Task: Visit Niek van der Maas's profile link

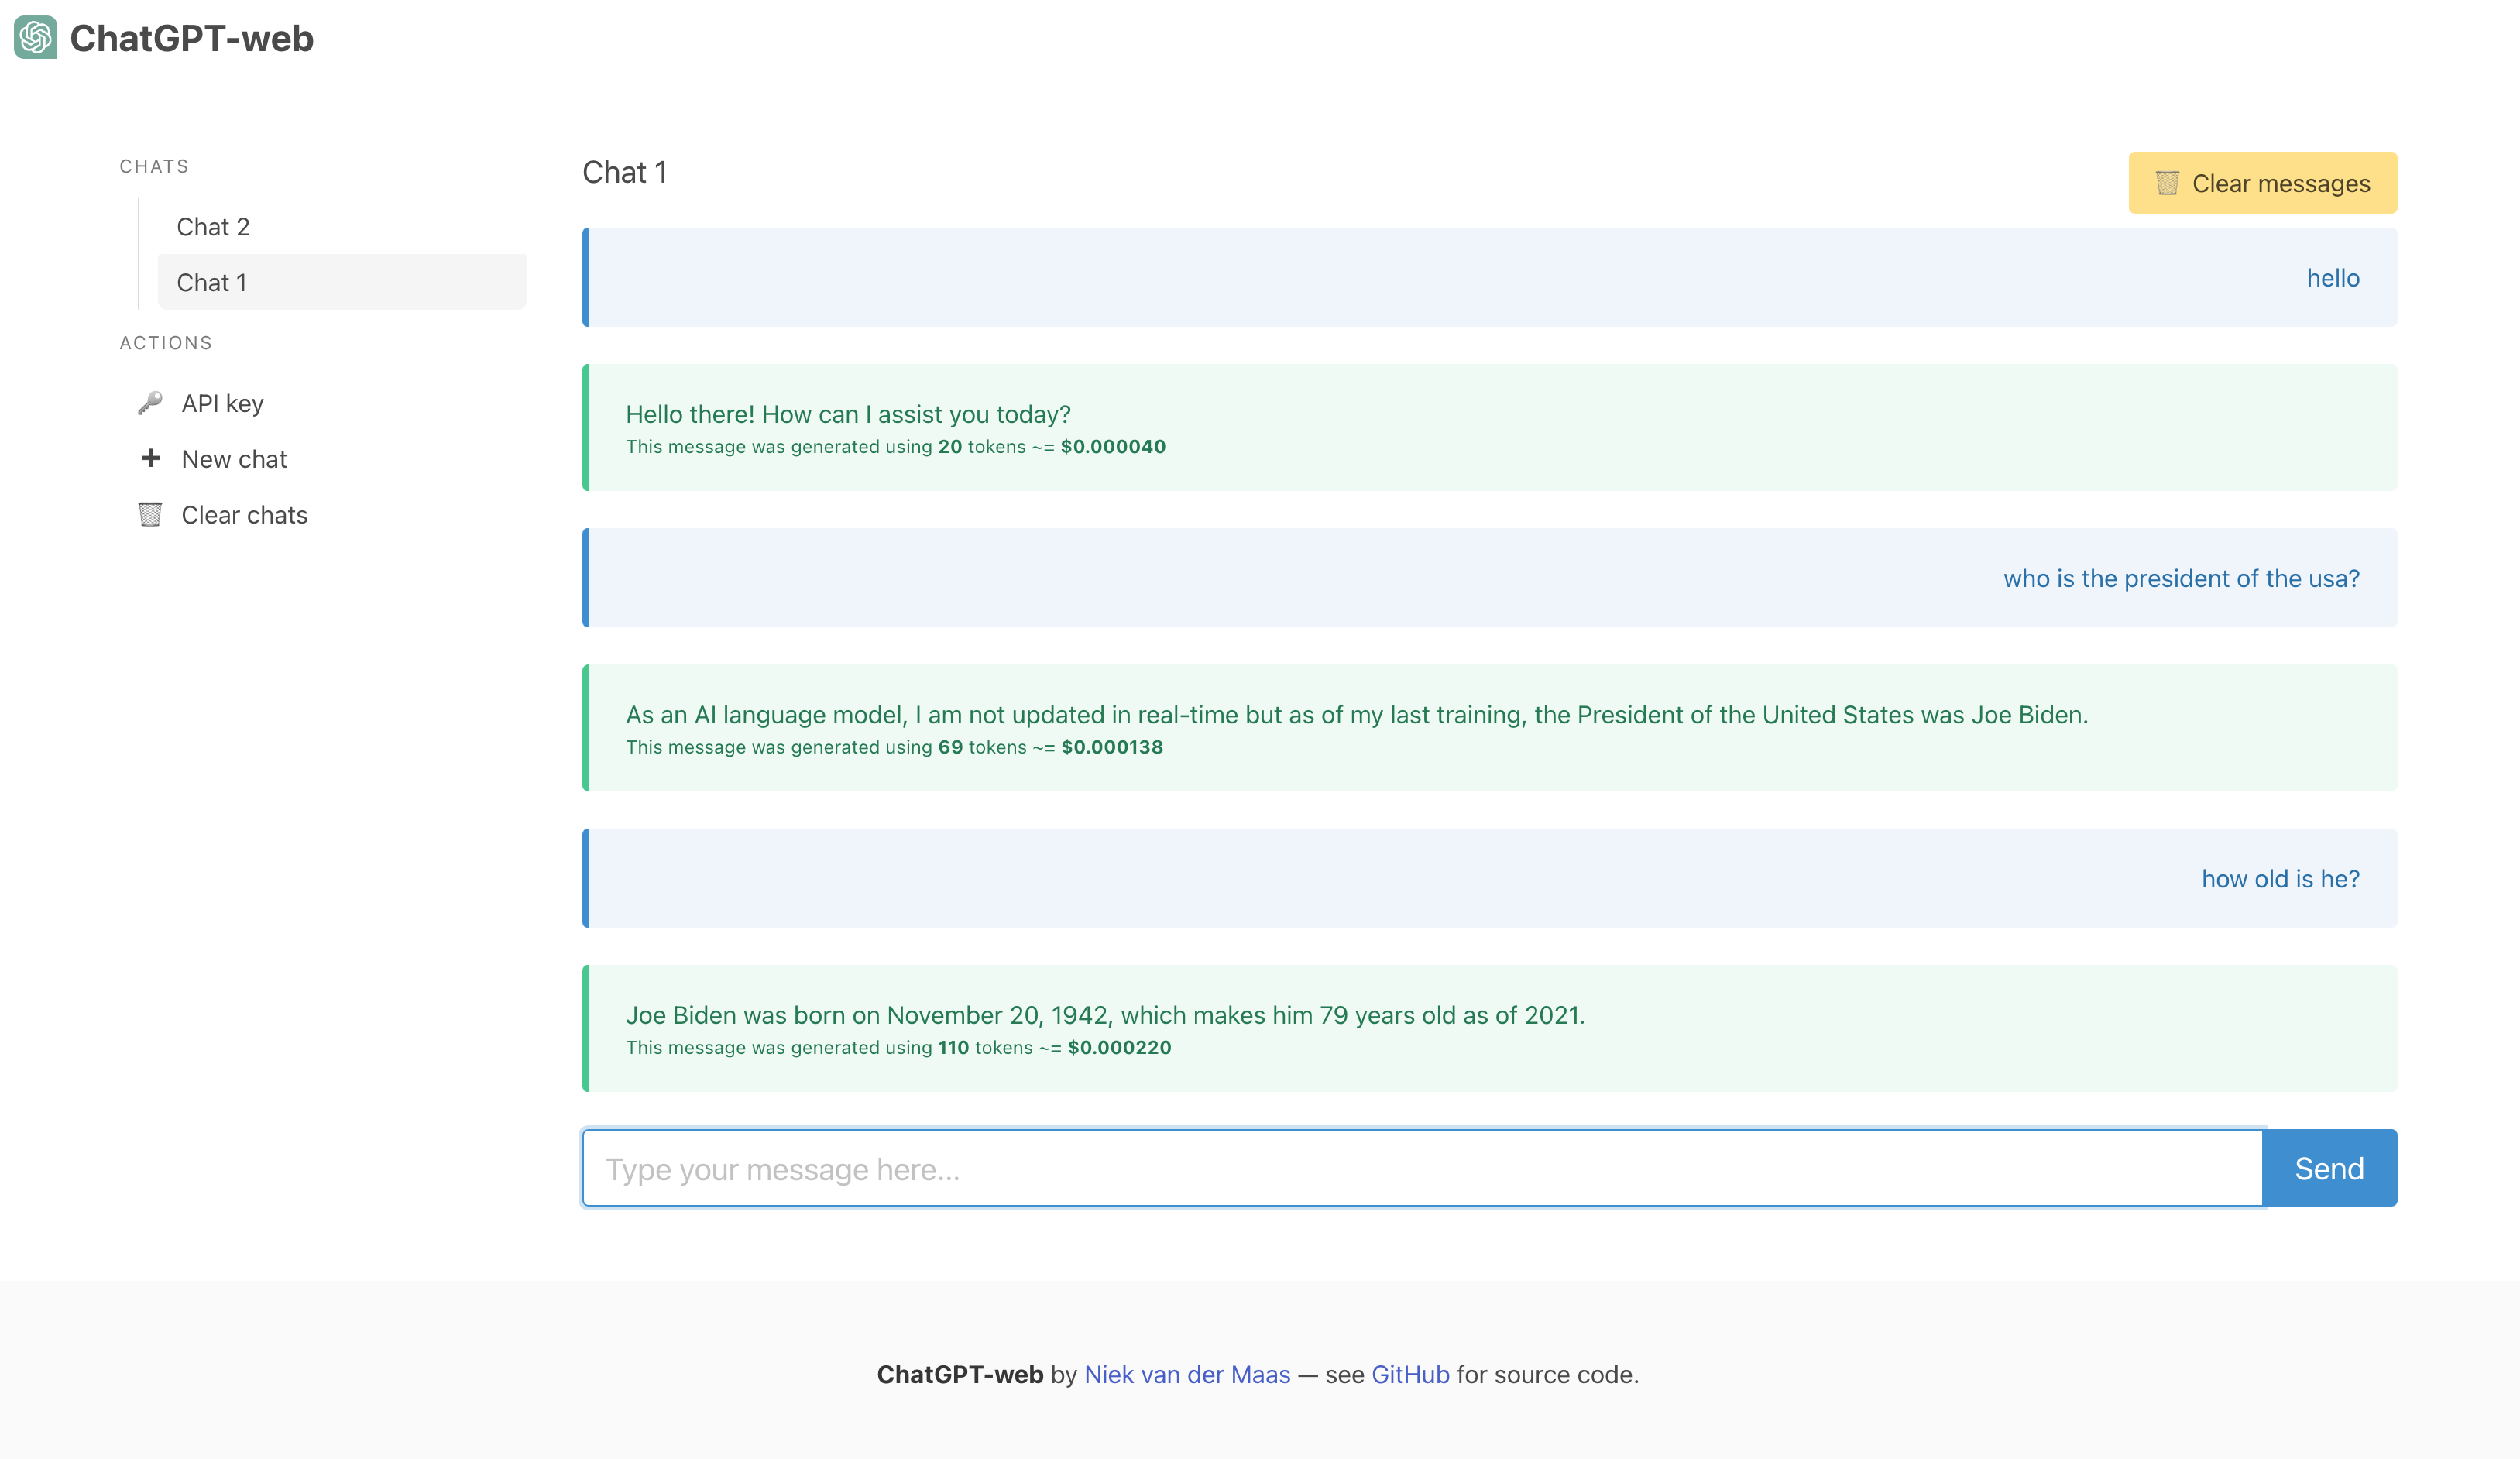Action: [x=1187, y=1374]
